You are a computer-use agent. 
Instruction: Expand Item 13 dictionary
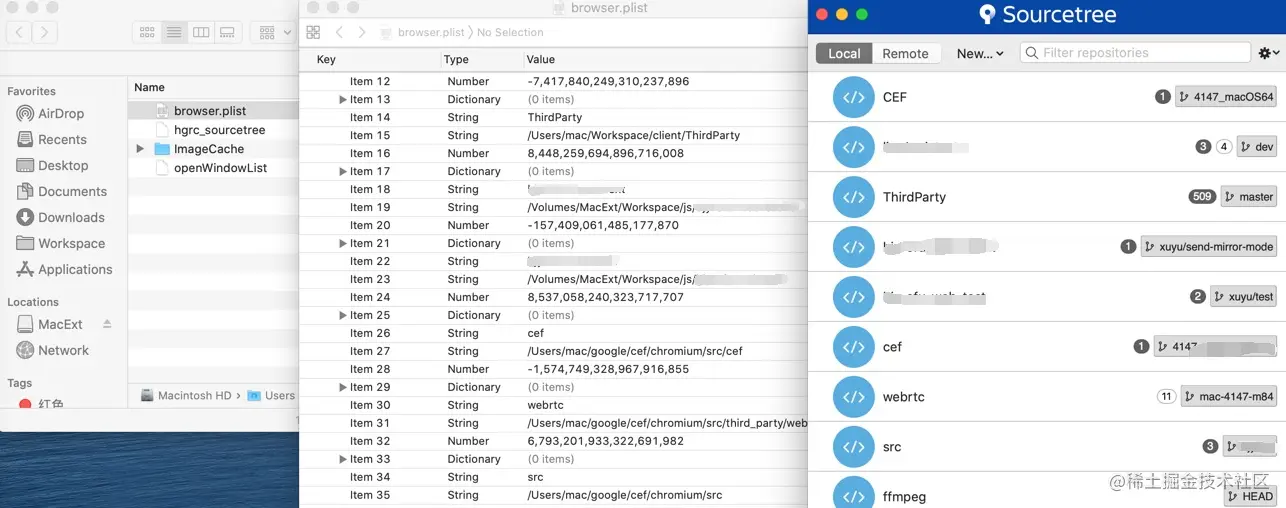(342, 100)
